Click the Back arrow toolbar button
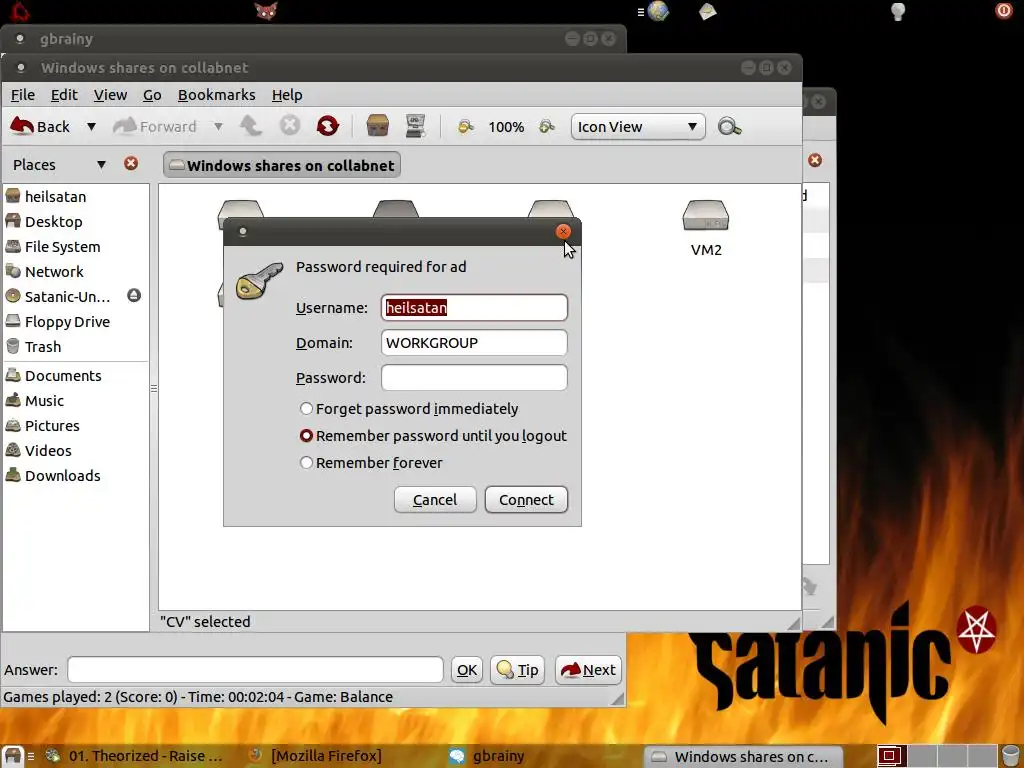 40,126
